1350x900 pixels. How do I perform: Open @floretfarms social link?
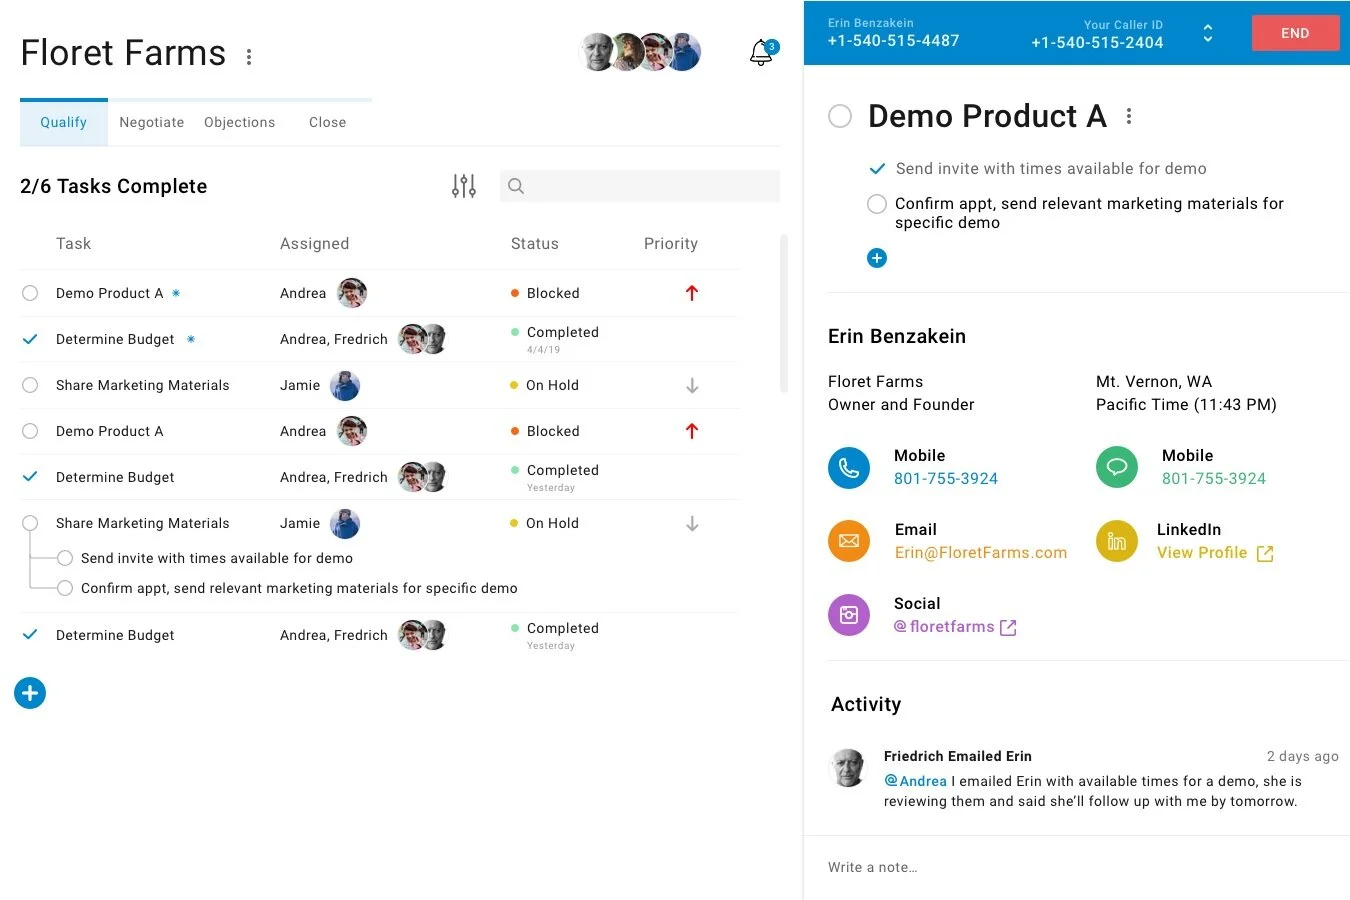944,627
